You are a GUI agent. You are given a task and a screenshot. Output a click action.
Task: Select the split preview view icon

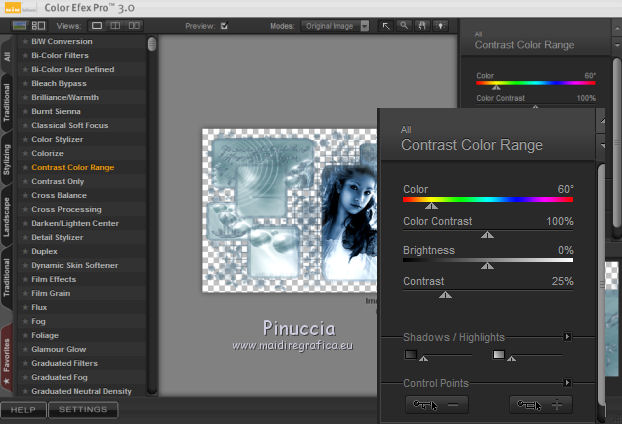pos(115,26)
